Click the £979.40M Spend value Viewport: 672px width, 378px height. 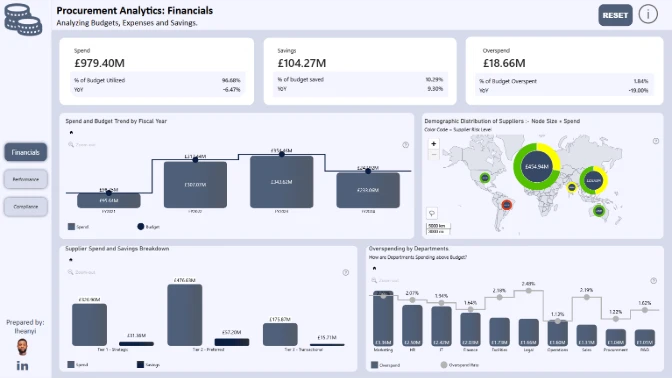(99, 63)
